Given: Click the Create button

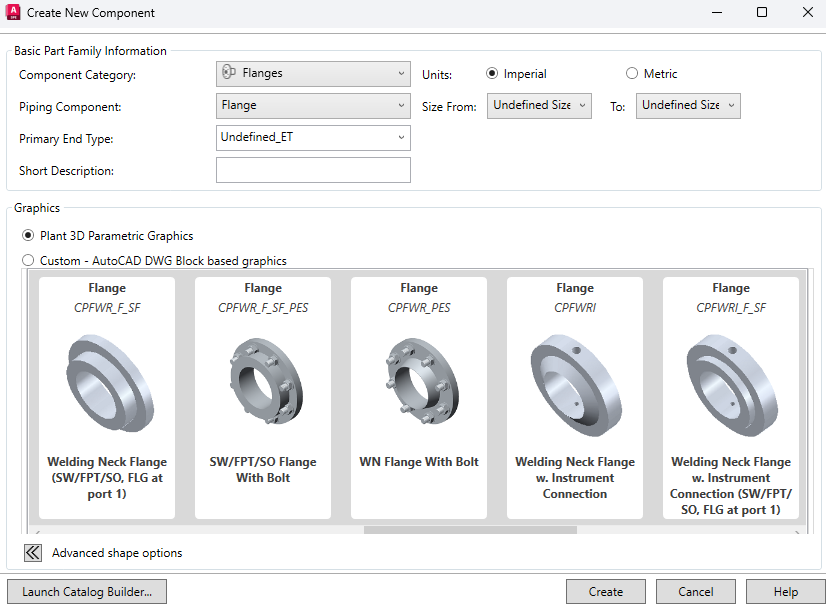Looking at the screenshot, I should [606, 592].
